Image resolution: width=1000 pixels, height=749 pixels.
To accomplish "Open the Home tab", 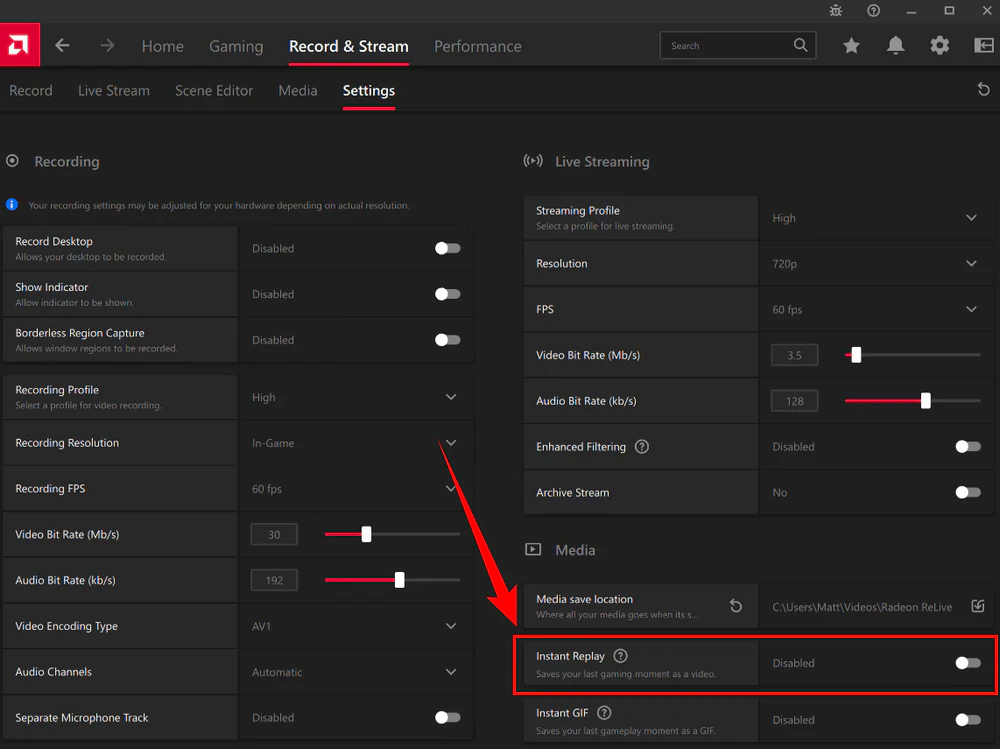I will [x=163, y=46].
